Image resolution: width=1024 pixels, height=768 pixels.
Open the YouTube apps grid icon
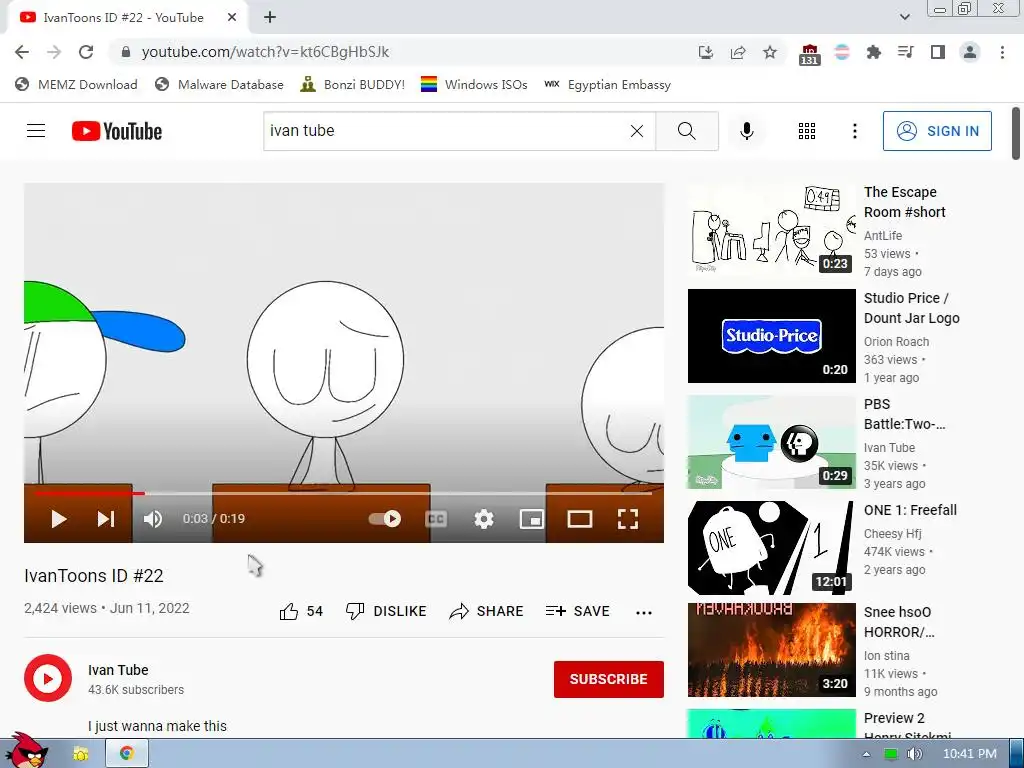[x=807, y=131]
